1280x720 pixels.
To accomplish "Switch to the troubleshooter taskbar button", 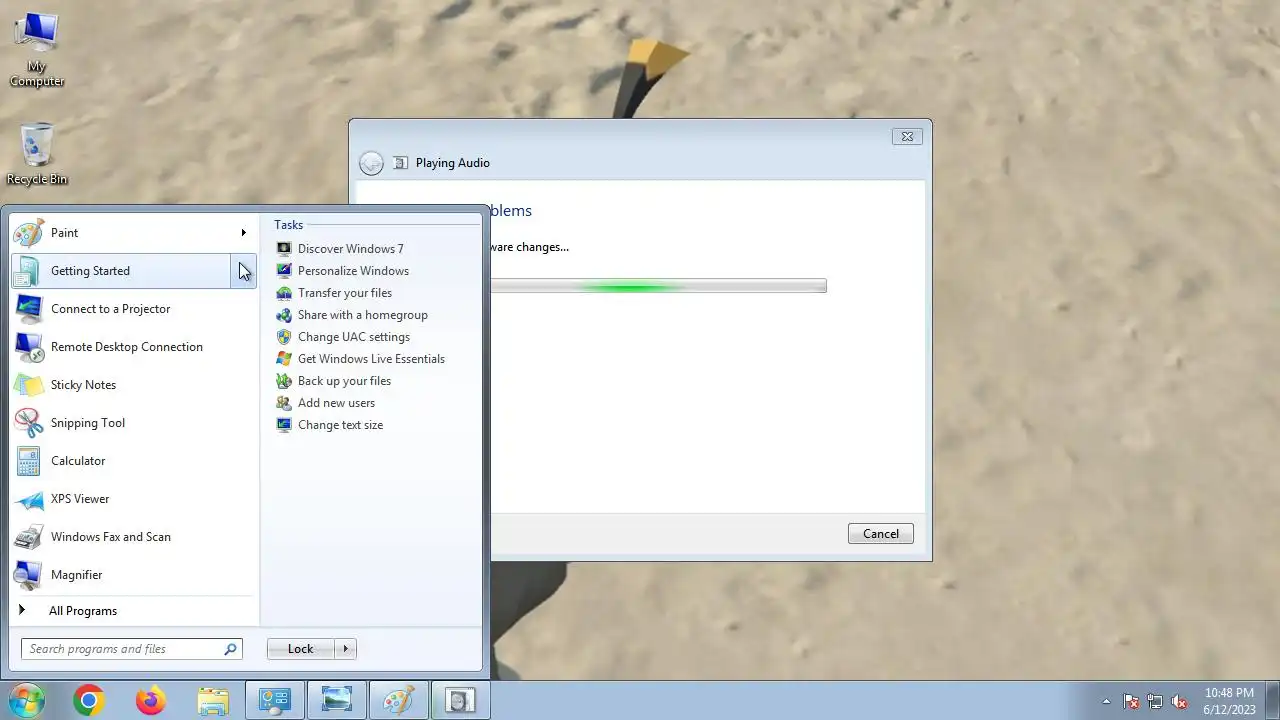I will coord(460,701).
